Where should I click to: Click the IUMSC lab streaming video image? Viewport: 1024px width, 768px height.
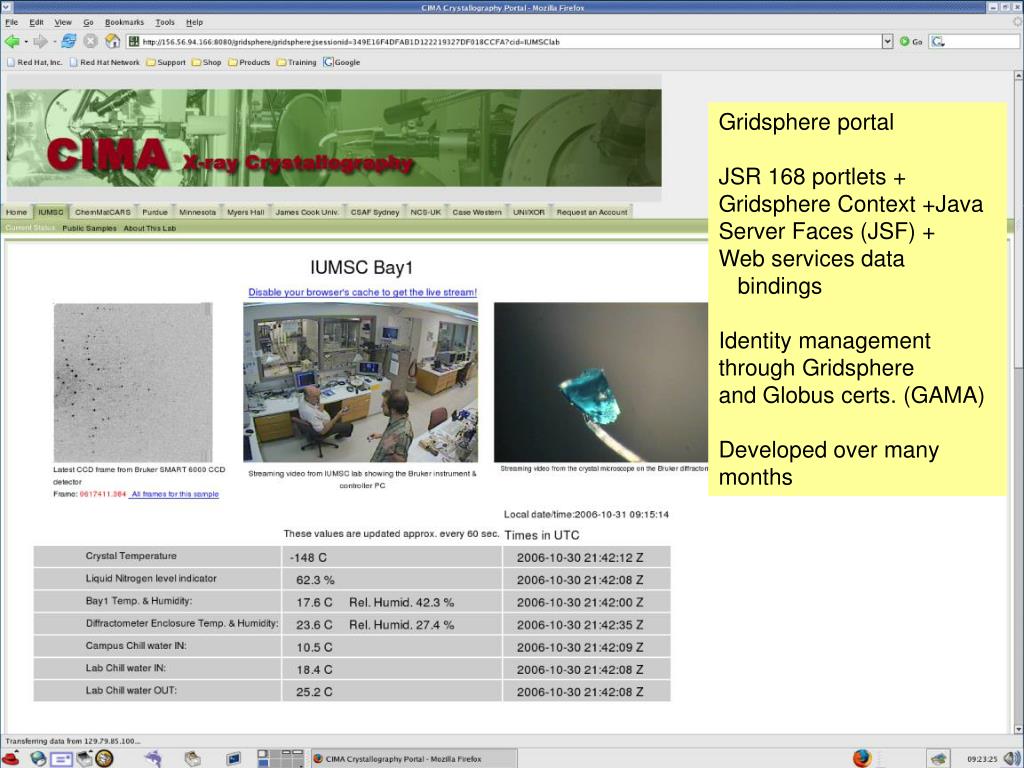(x=360, y=382)
